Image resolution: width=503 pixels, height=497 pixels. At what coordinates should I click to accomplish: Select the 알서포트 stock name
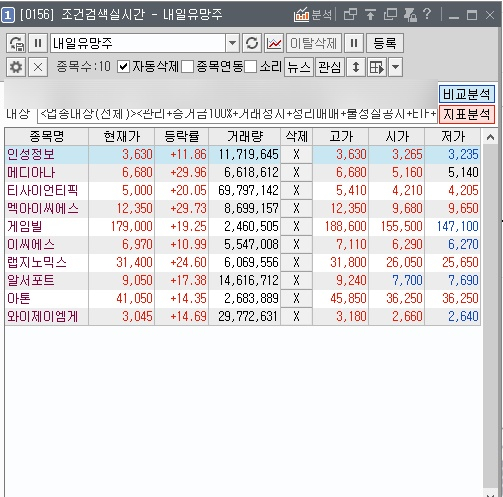(x=31, y=280)
